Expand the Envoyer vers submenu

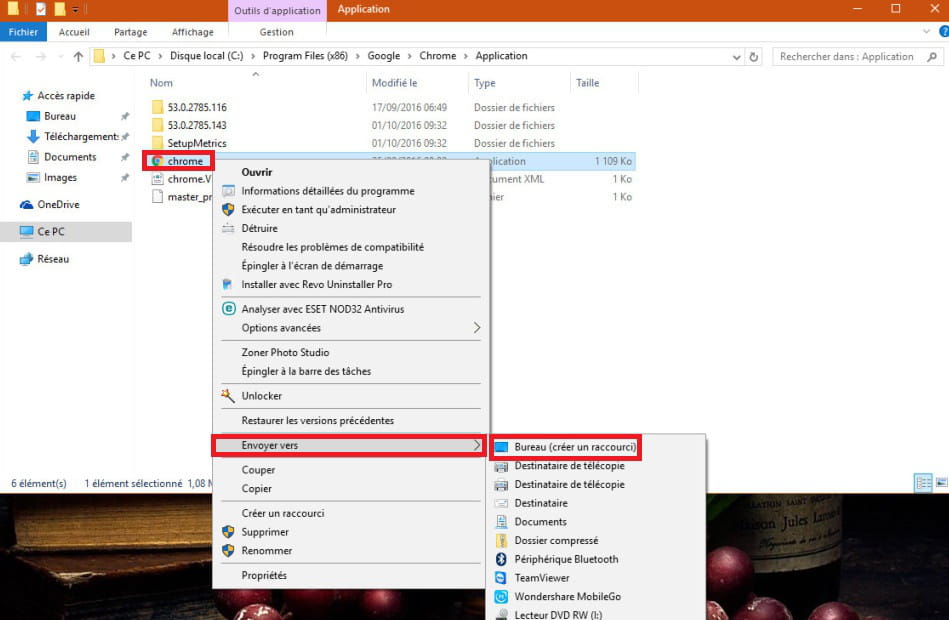coord(476,445)
